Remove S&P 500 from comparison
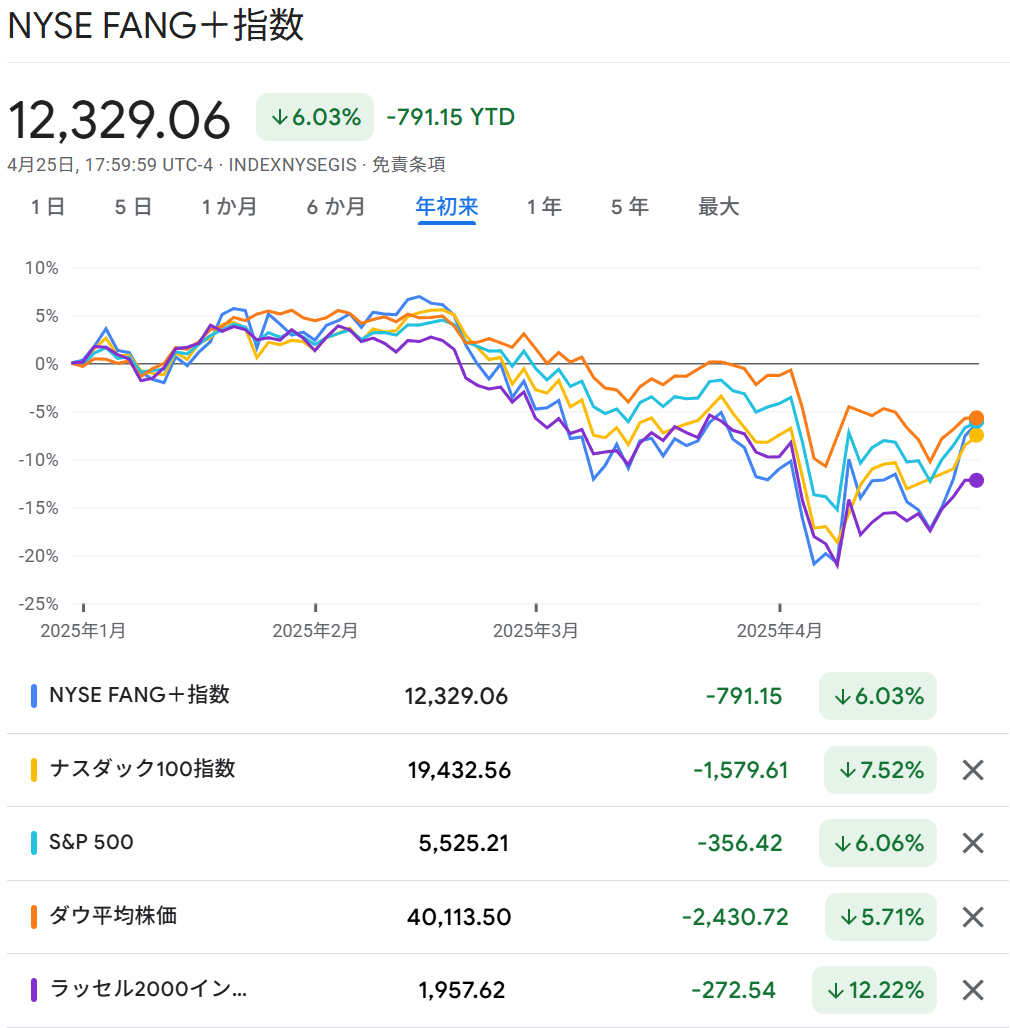This screenshot has width=1010, height=1028. (973, 843)
